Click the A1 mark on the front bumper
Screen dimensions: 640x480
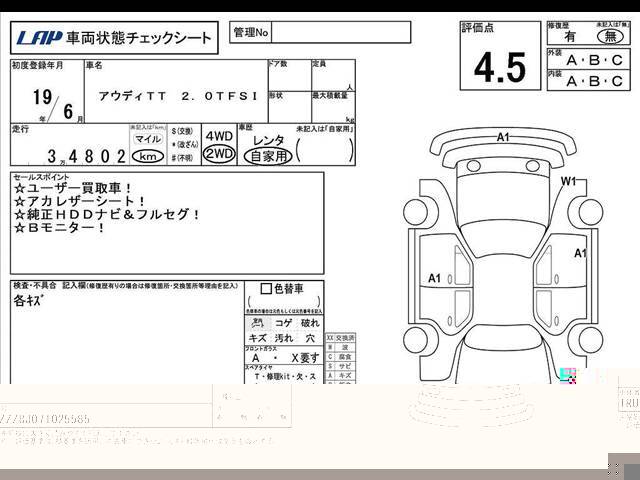[503, 137]
